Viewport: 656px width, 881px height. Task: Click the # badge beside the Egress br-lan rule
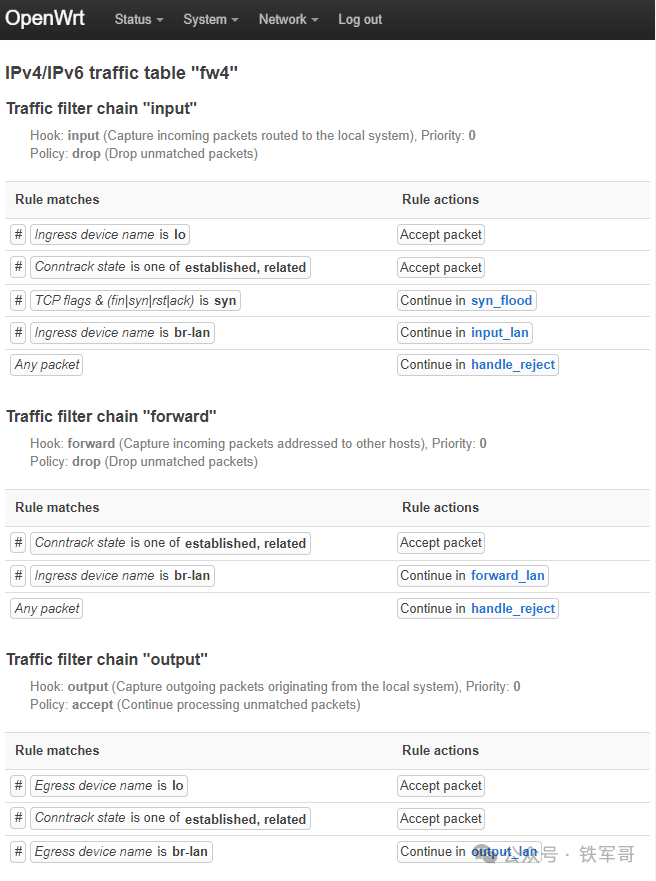[x=18, y=852]
